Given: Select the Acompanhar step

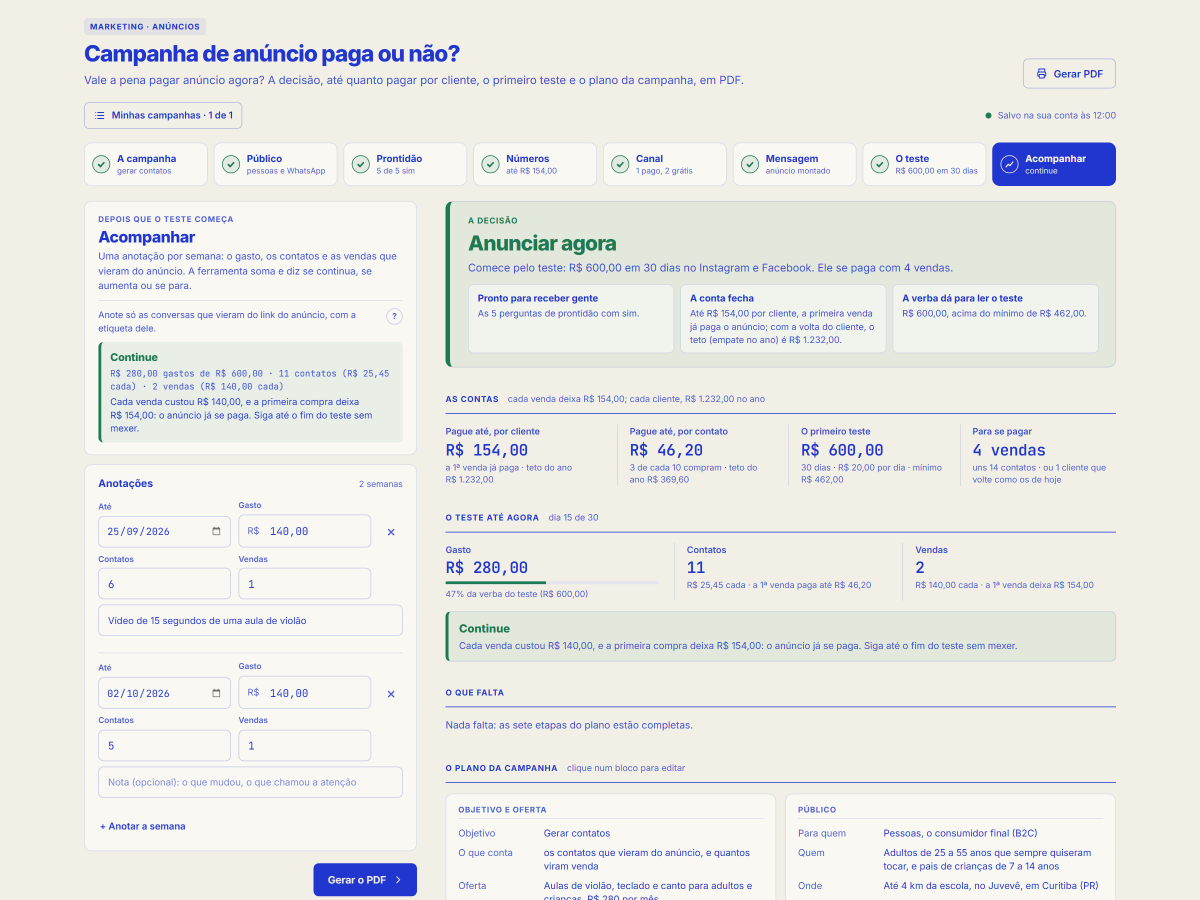Looking at the screenshot, I should click(x=1054, y=164).
